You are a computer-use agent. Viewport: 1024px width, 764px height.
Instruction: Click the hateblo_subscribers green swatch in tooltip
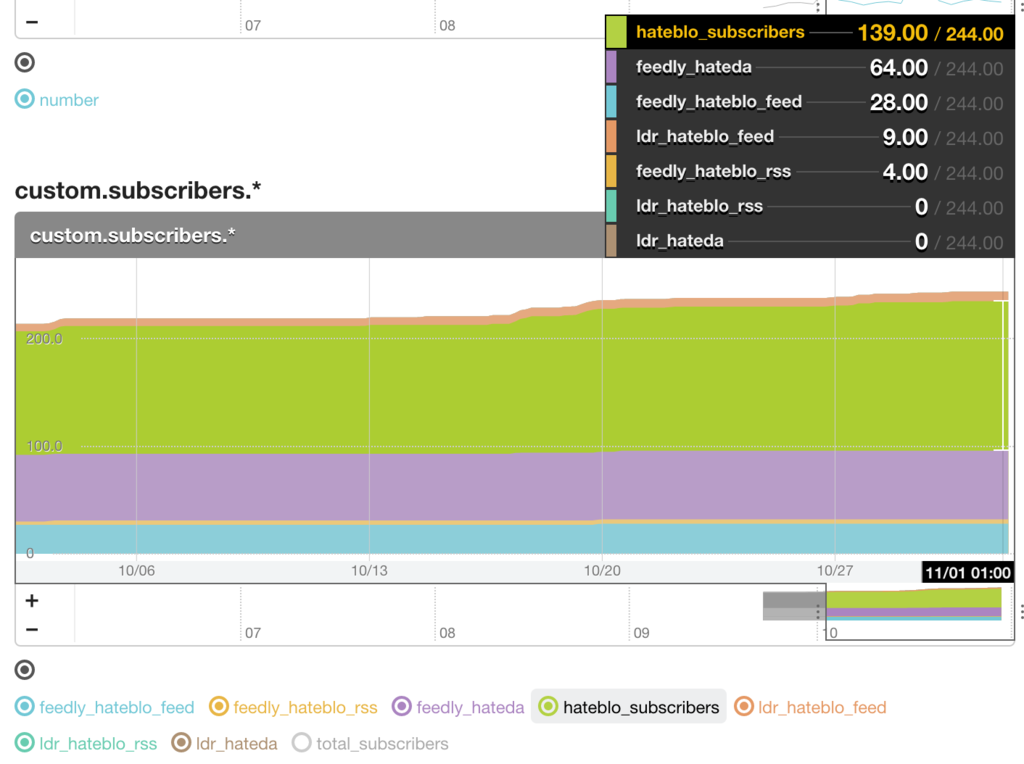click(616, 33)
